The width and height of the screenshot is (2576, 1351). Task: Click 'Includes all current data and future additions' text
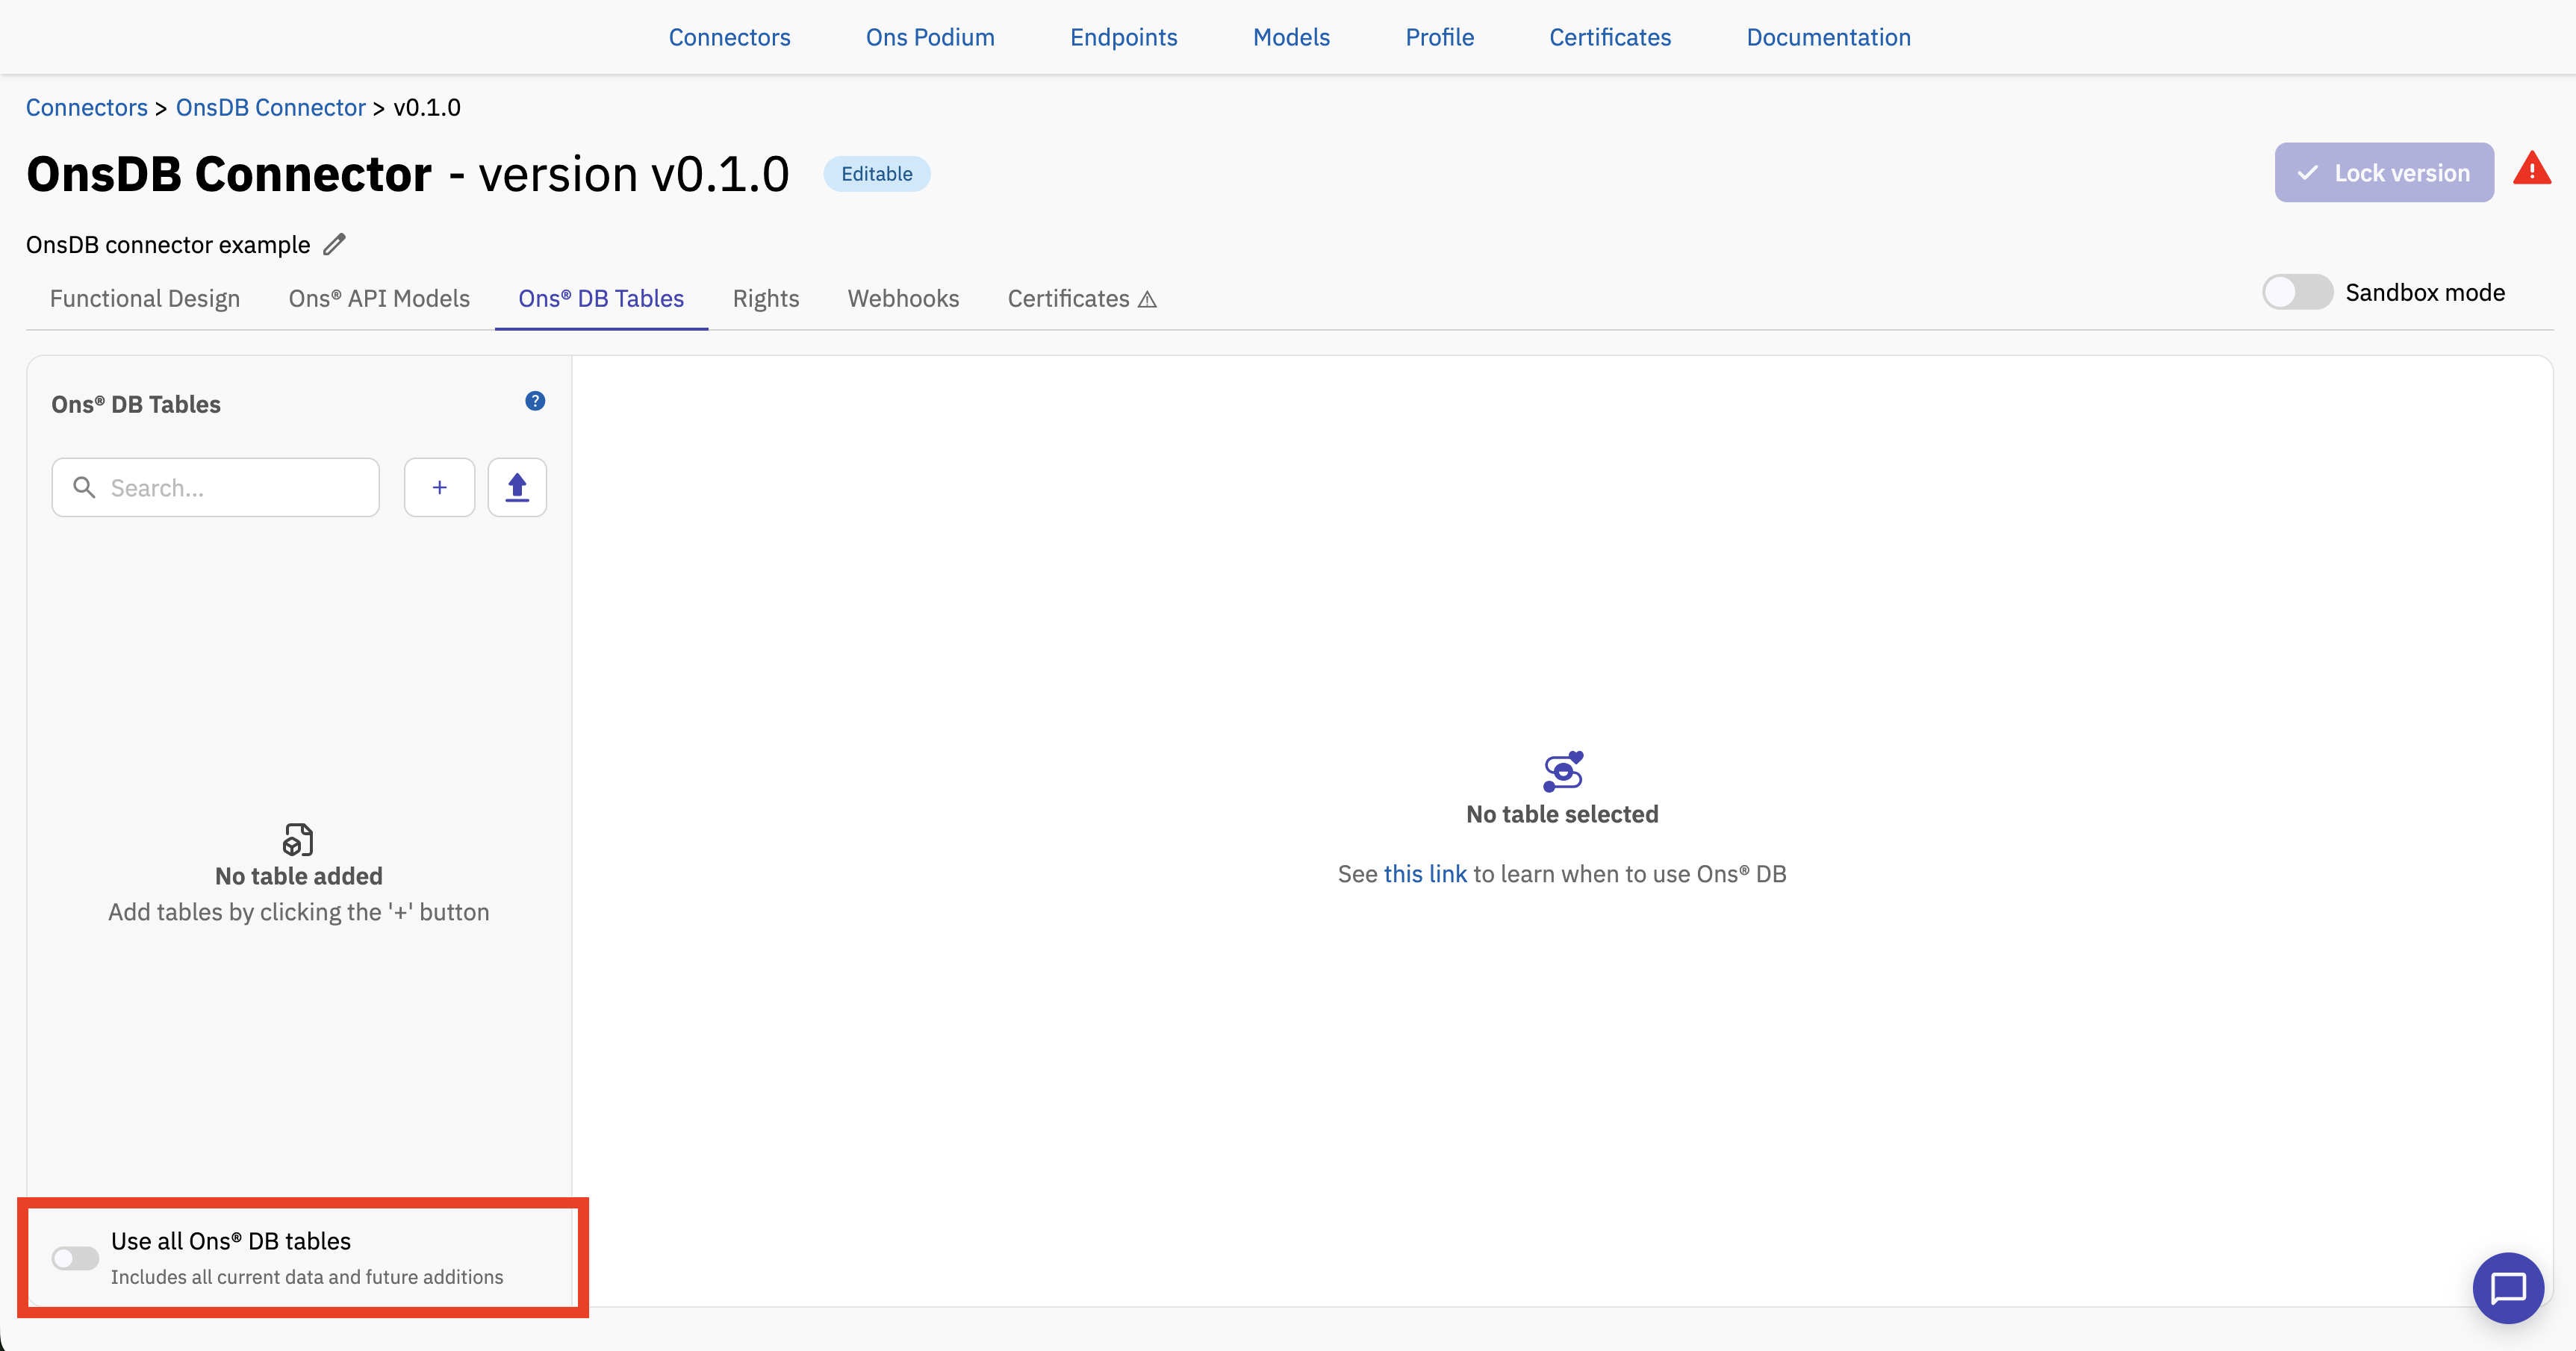pos(307,1277)
